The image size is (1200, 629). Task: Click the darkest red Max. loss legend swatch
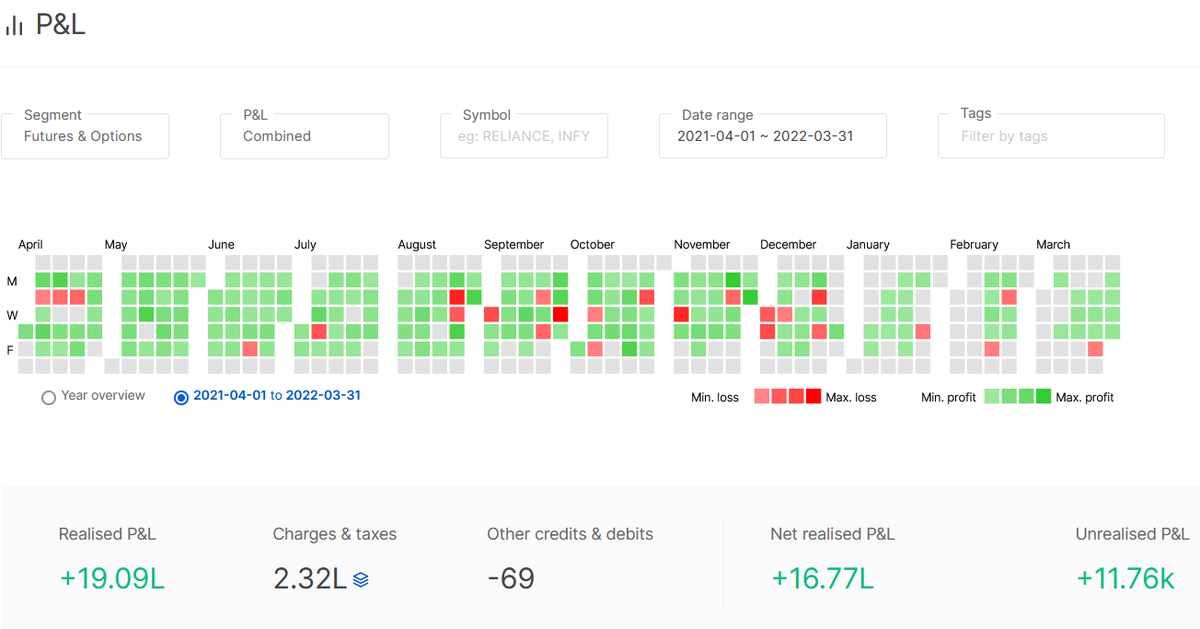pos(813,396)
